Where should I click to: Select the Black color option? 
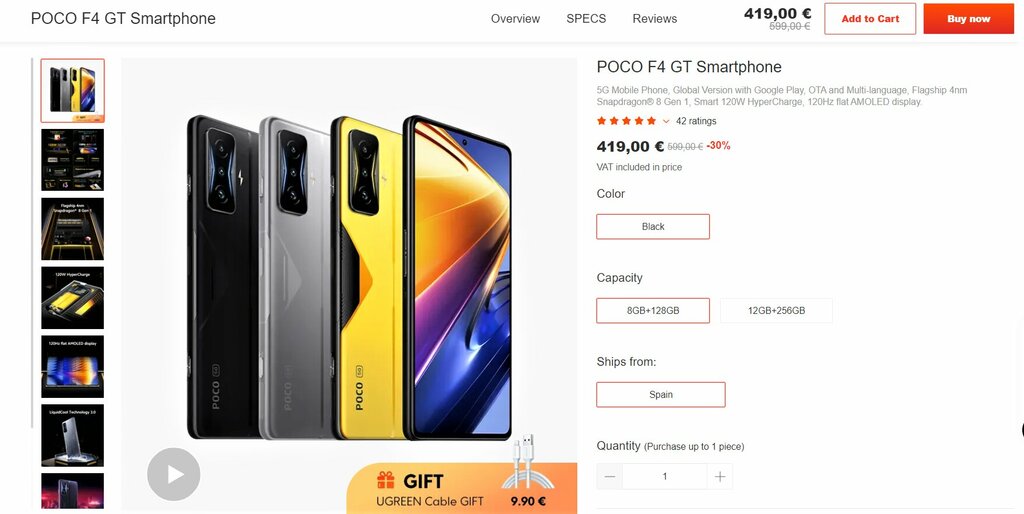pos(653,227)
